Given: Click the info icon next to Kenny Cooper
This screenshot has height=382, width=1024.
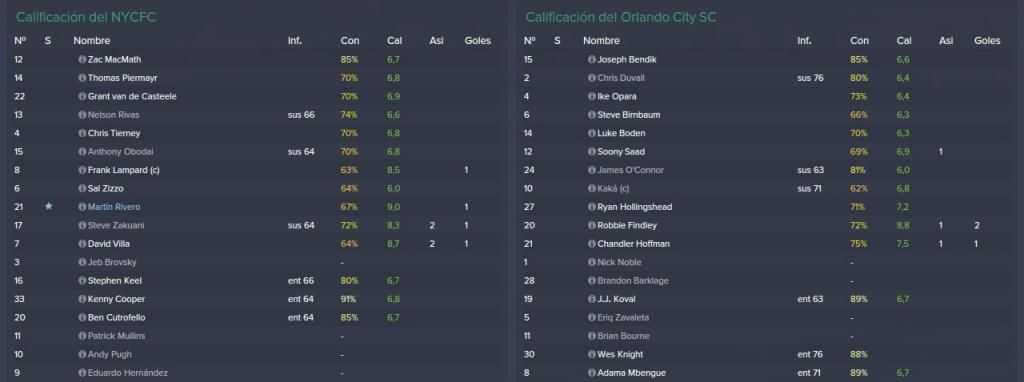Looking at the screenshot, I should pos(82,299).
